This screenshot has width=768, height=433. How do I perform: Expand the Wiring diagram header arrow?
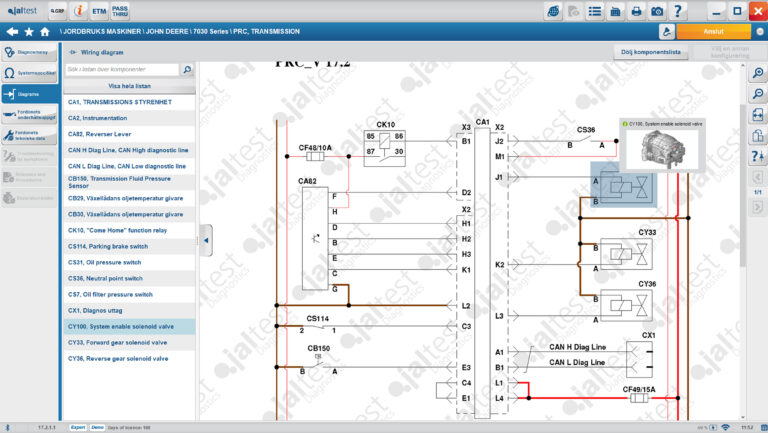(73, 52)
